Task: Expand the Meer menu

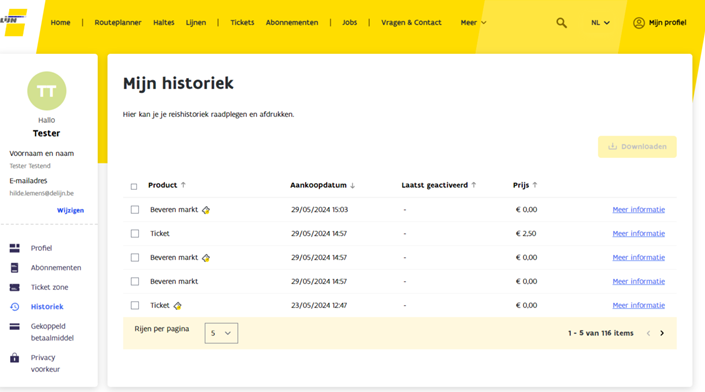Action: pyautogui.click(x=473, y=22)
